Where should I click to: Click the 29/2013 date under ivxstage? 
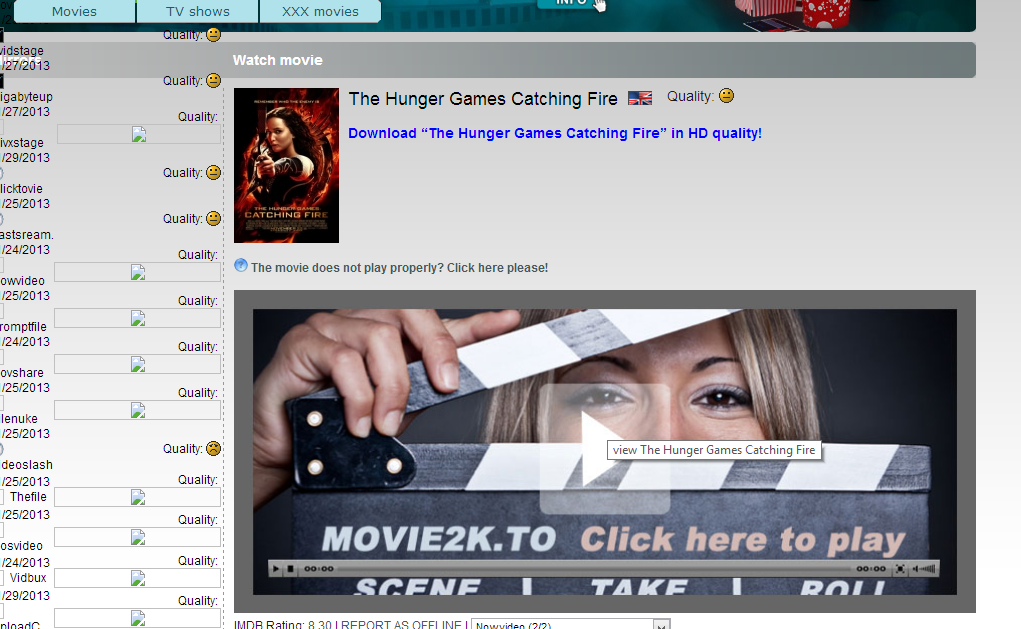click(25, 158)
